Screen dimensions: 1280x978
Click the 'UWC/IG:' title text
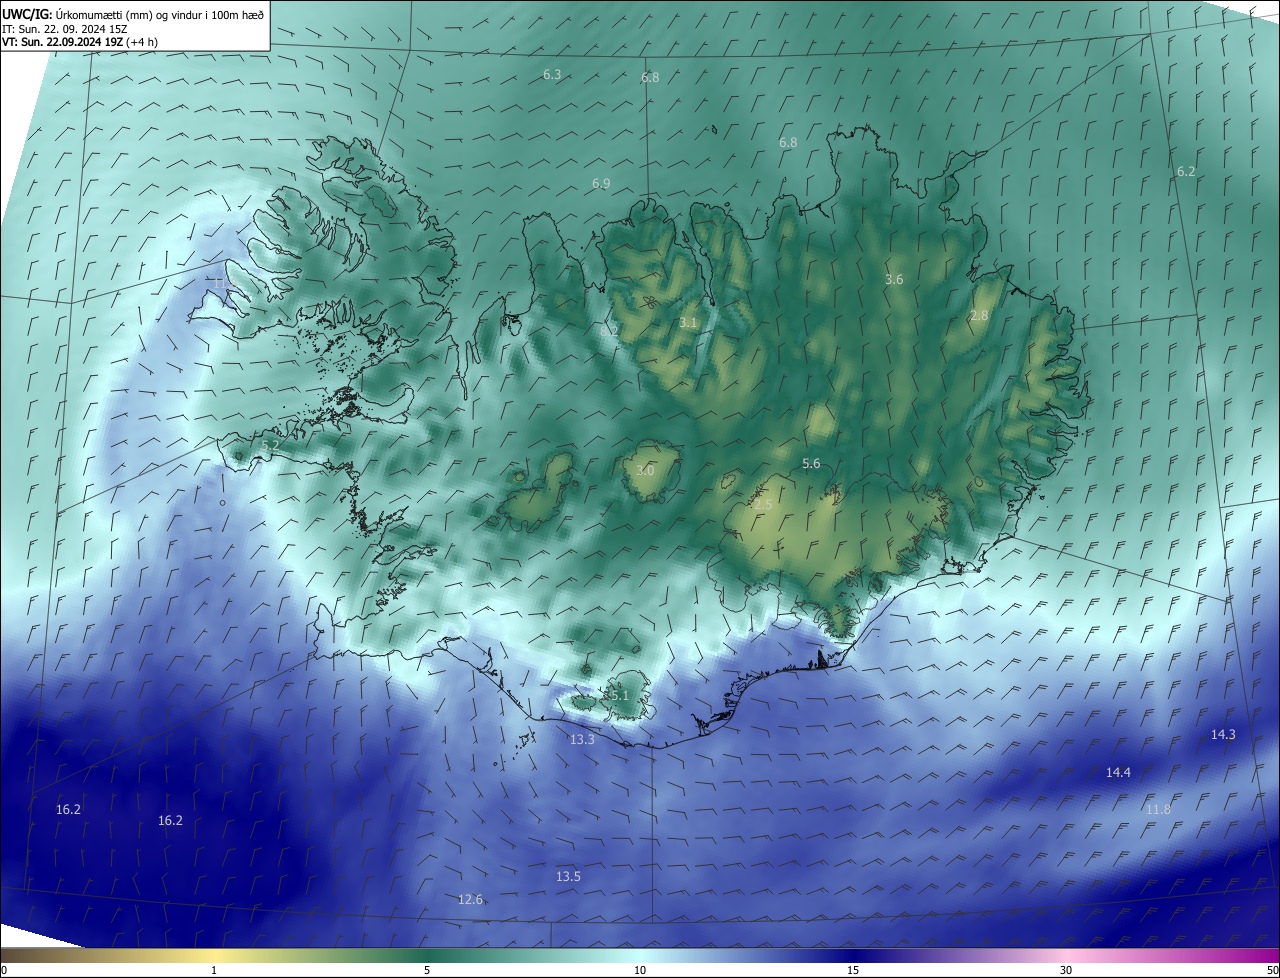[27, 14]
